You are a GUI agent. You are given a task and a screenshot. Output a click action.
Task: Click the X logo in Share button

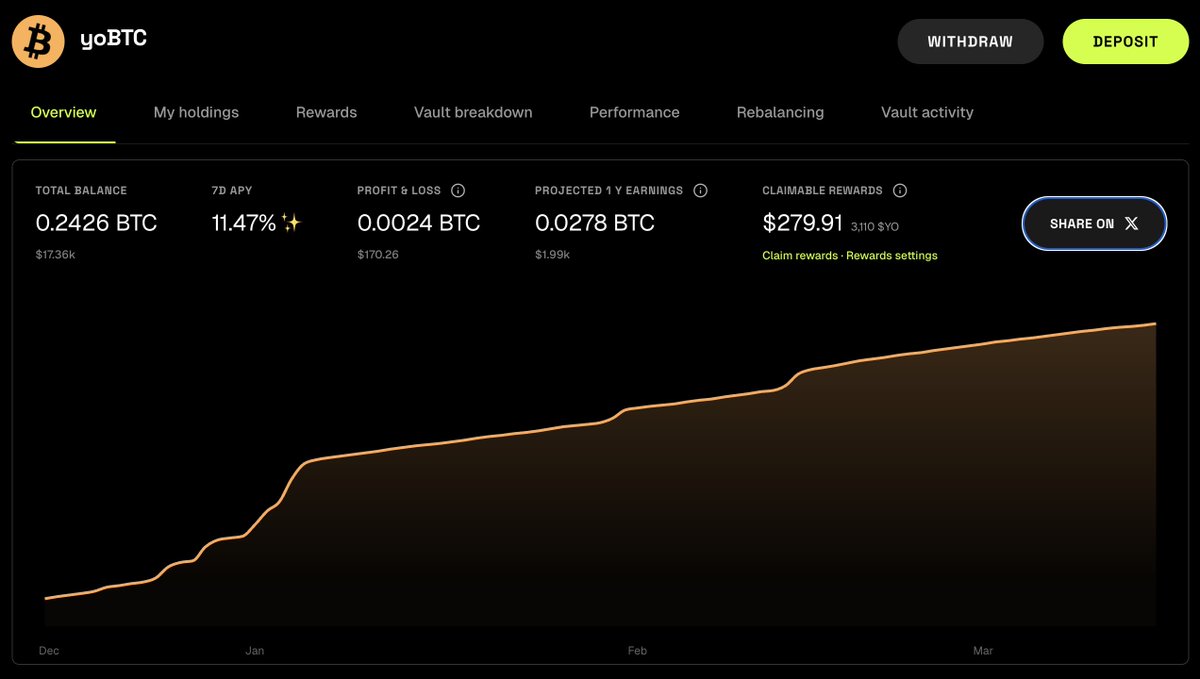tap(1131, 224)
